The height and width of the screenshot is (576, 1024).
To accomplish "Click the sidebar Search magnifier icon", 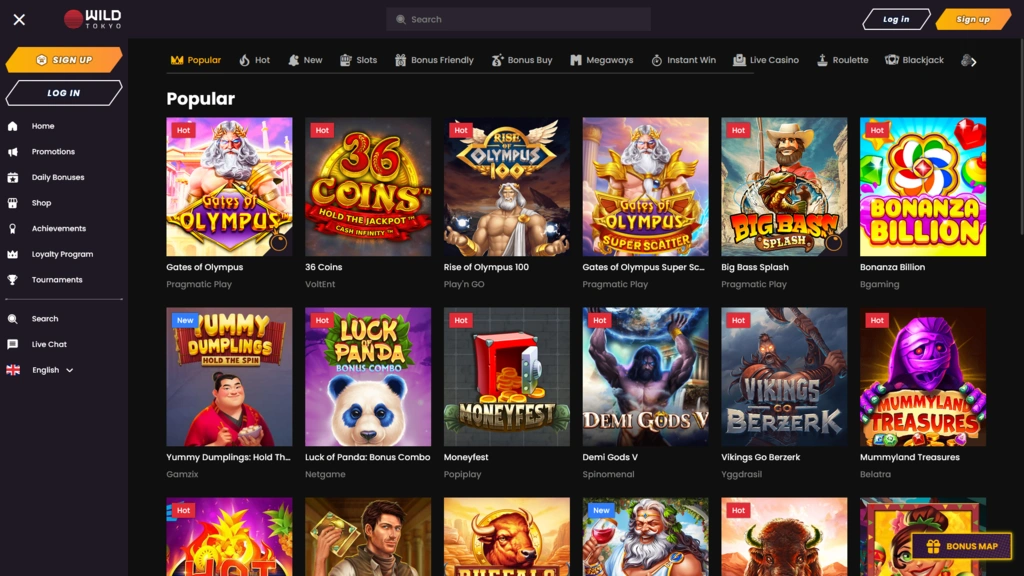I will (12, 319).
